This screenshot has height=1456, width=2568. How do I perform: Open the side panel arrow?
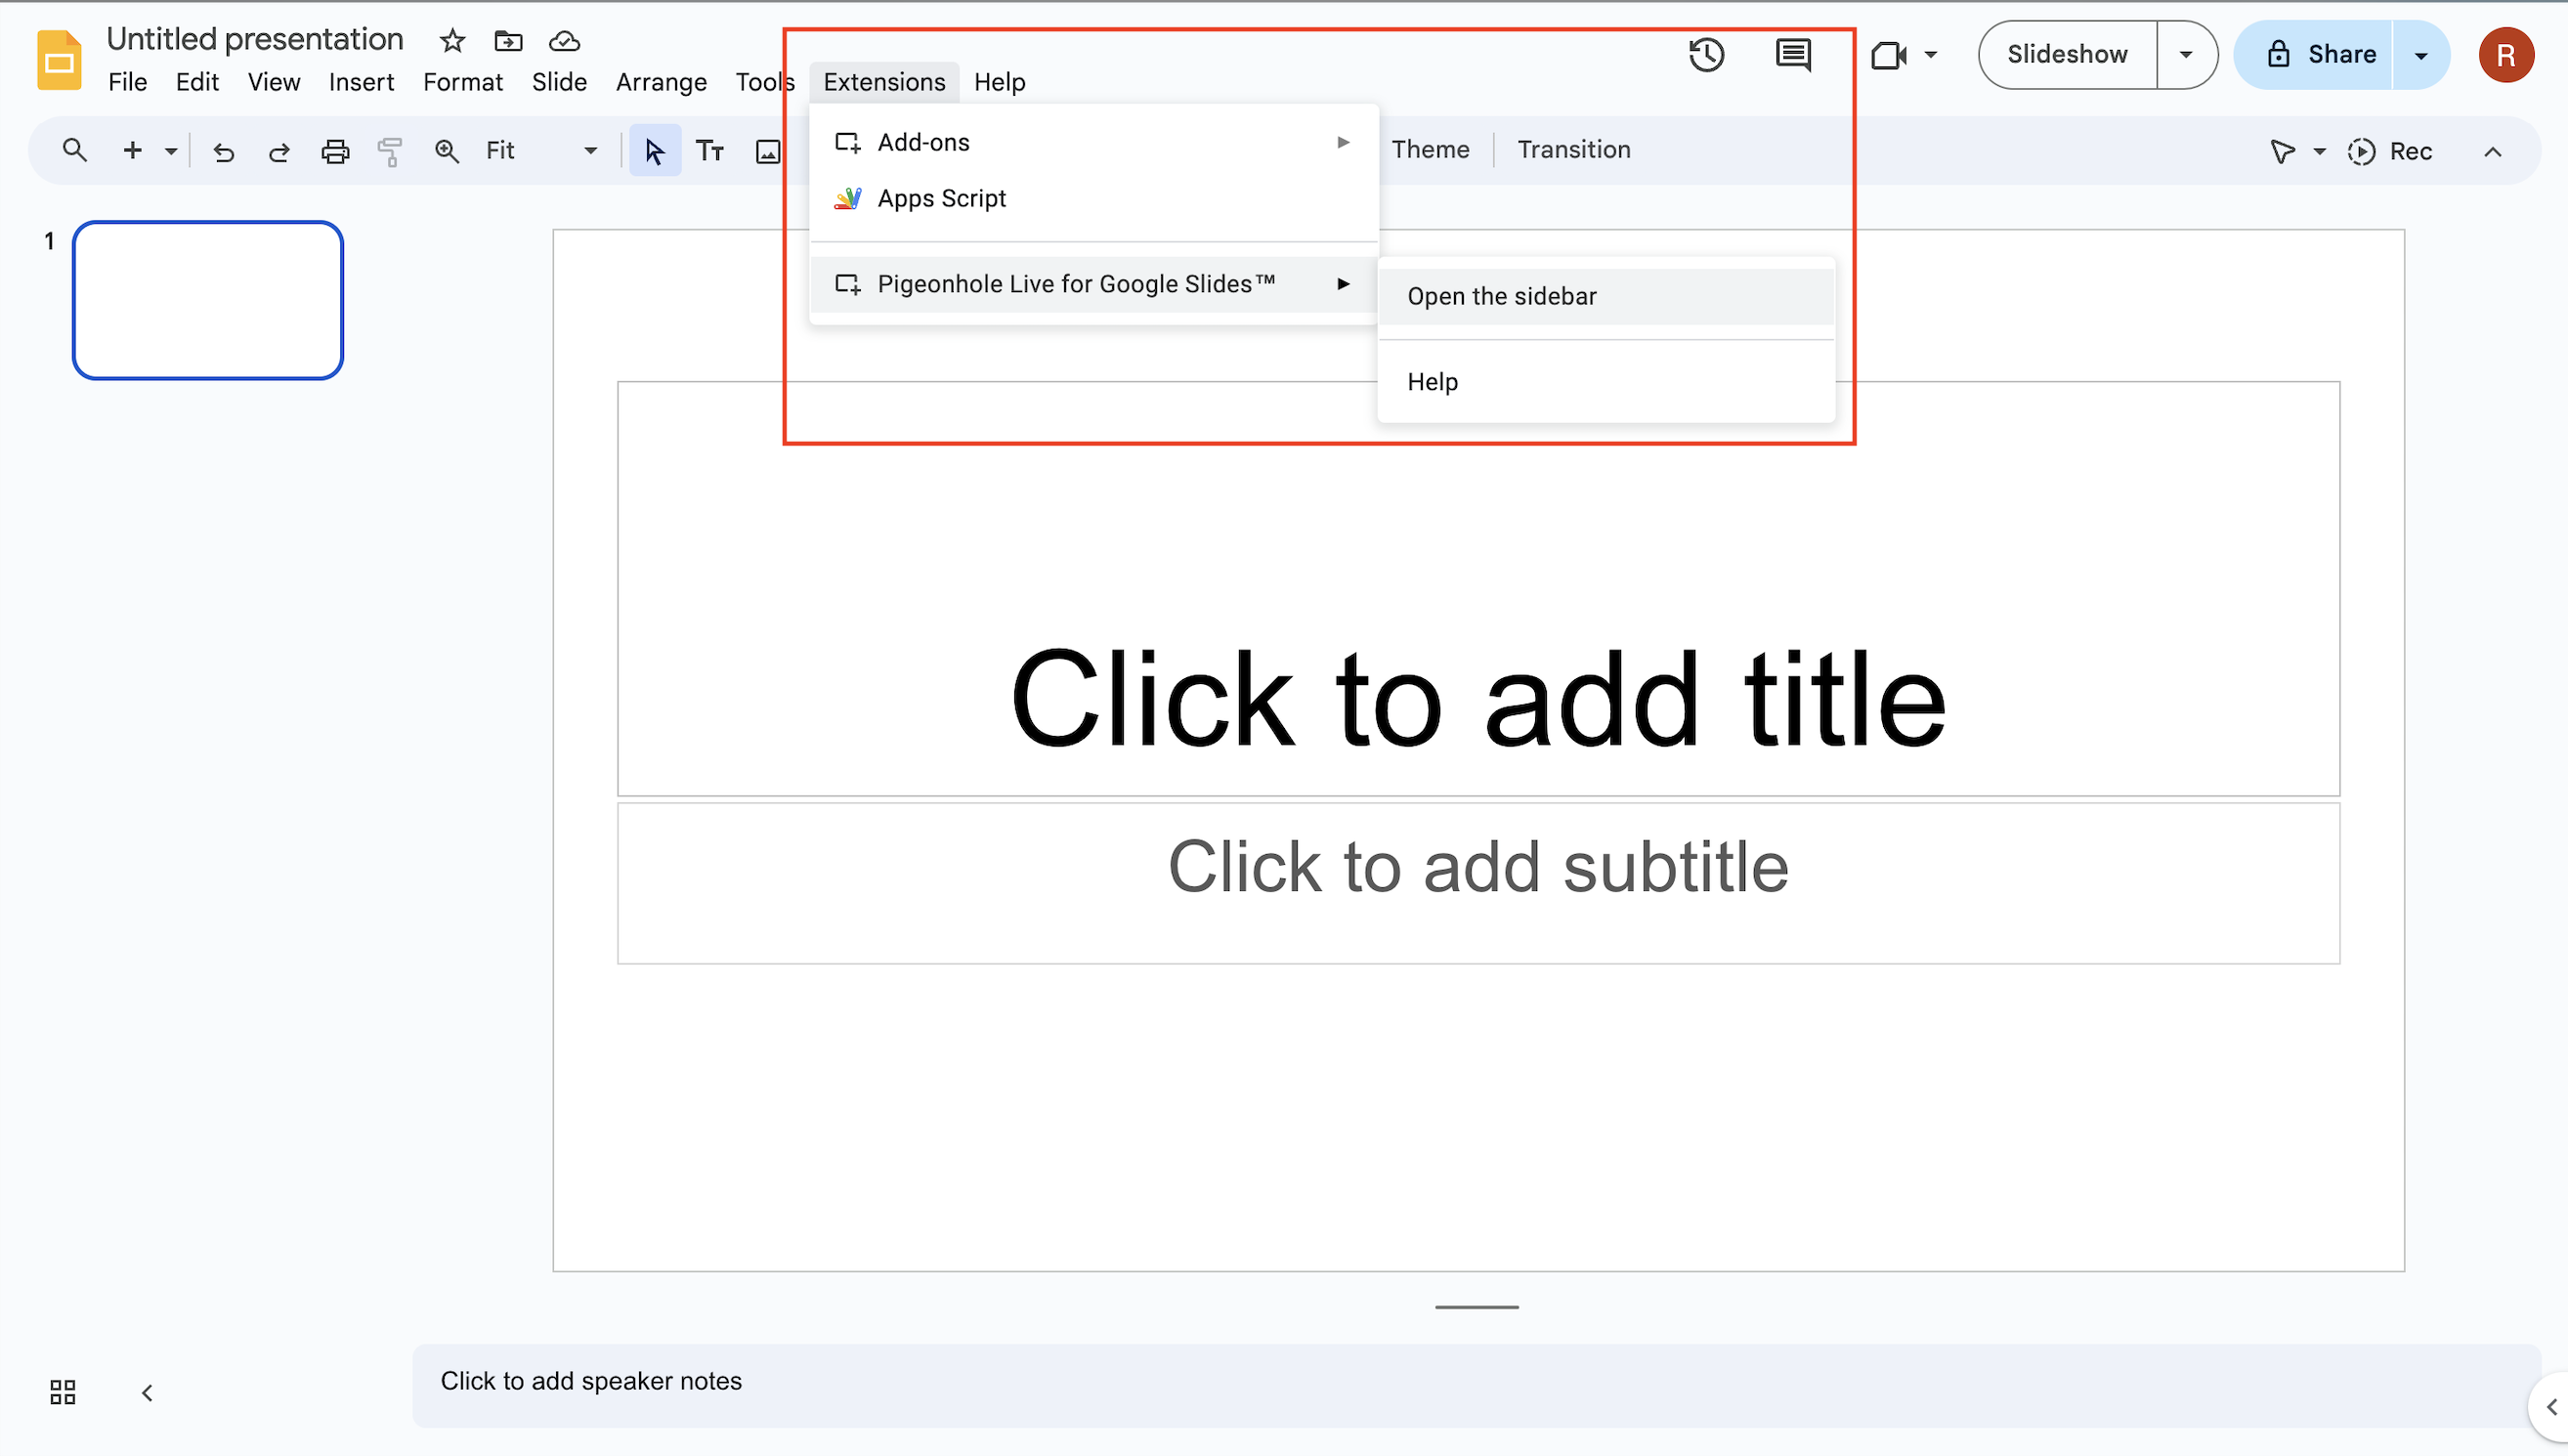2551,1407
